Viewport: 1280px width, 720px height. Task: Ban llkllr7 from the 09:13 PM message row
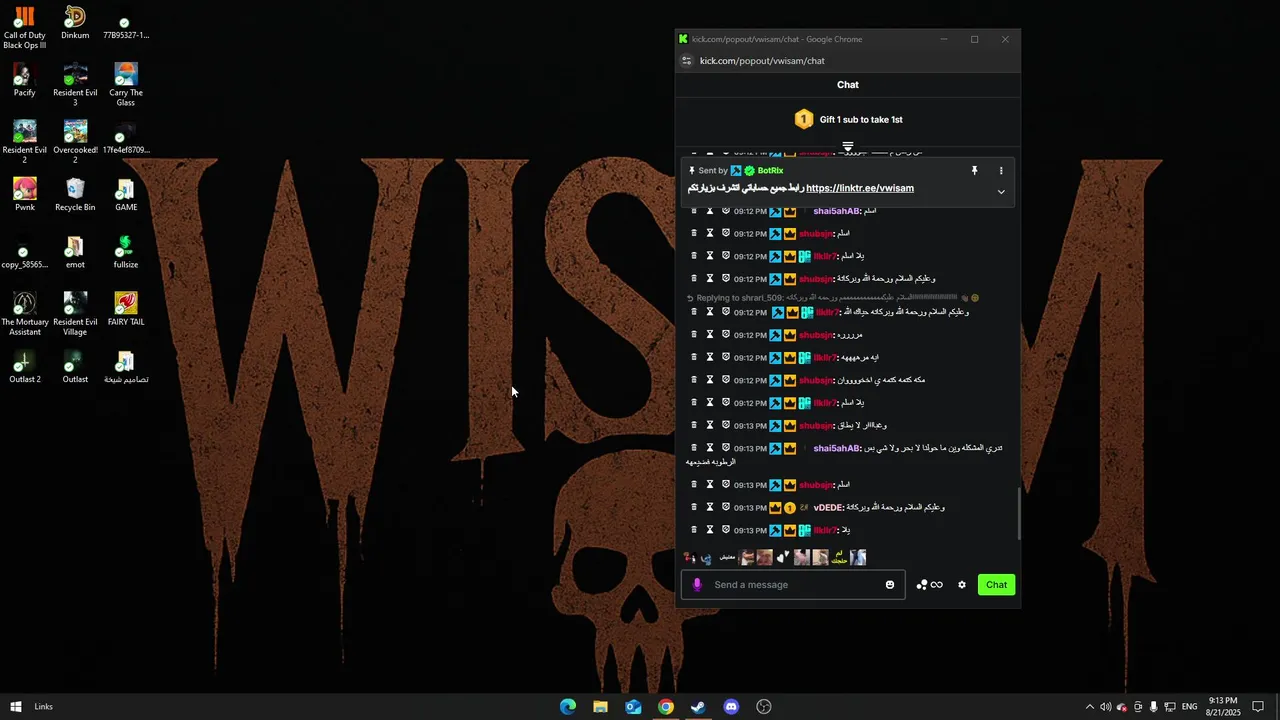coord(726,530)
